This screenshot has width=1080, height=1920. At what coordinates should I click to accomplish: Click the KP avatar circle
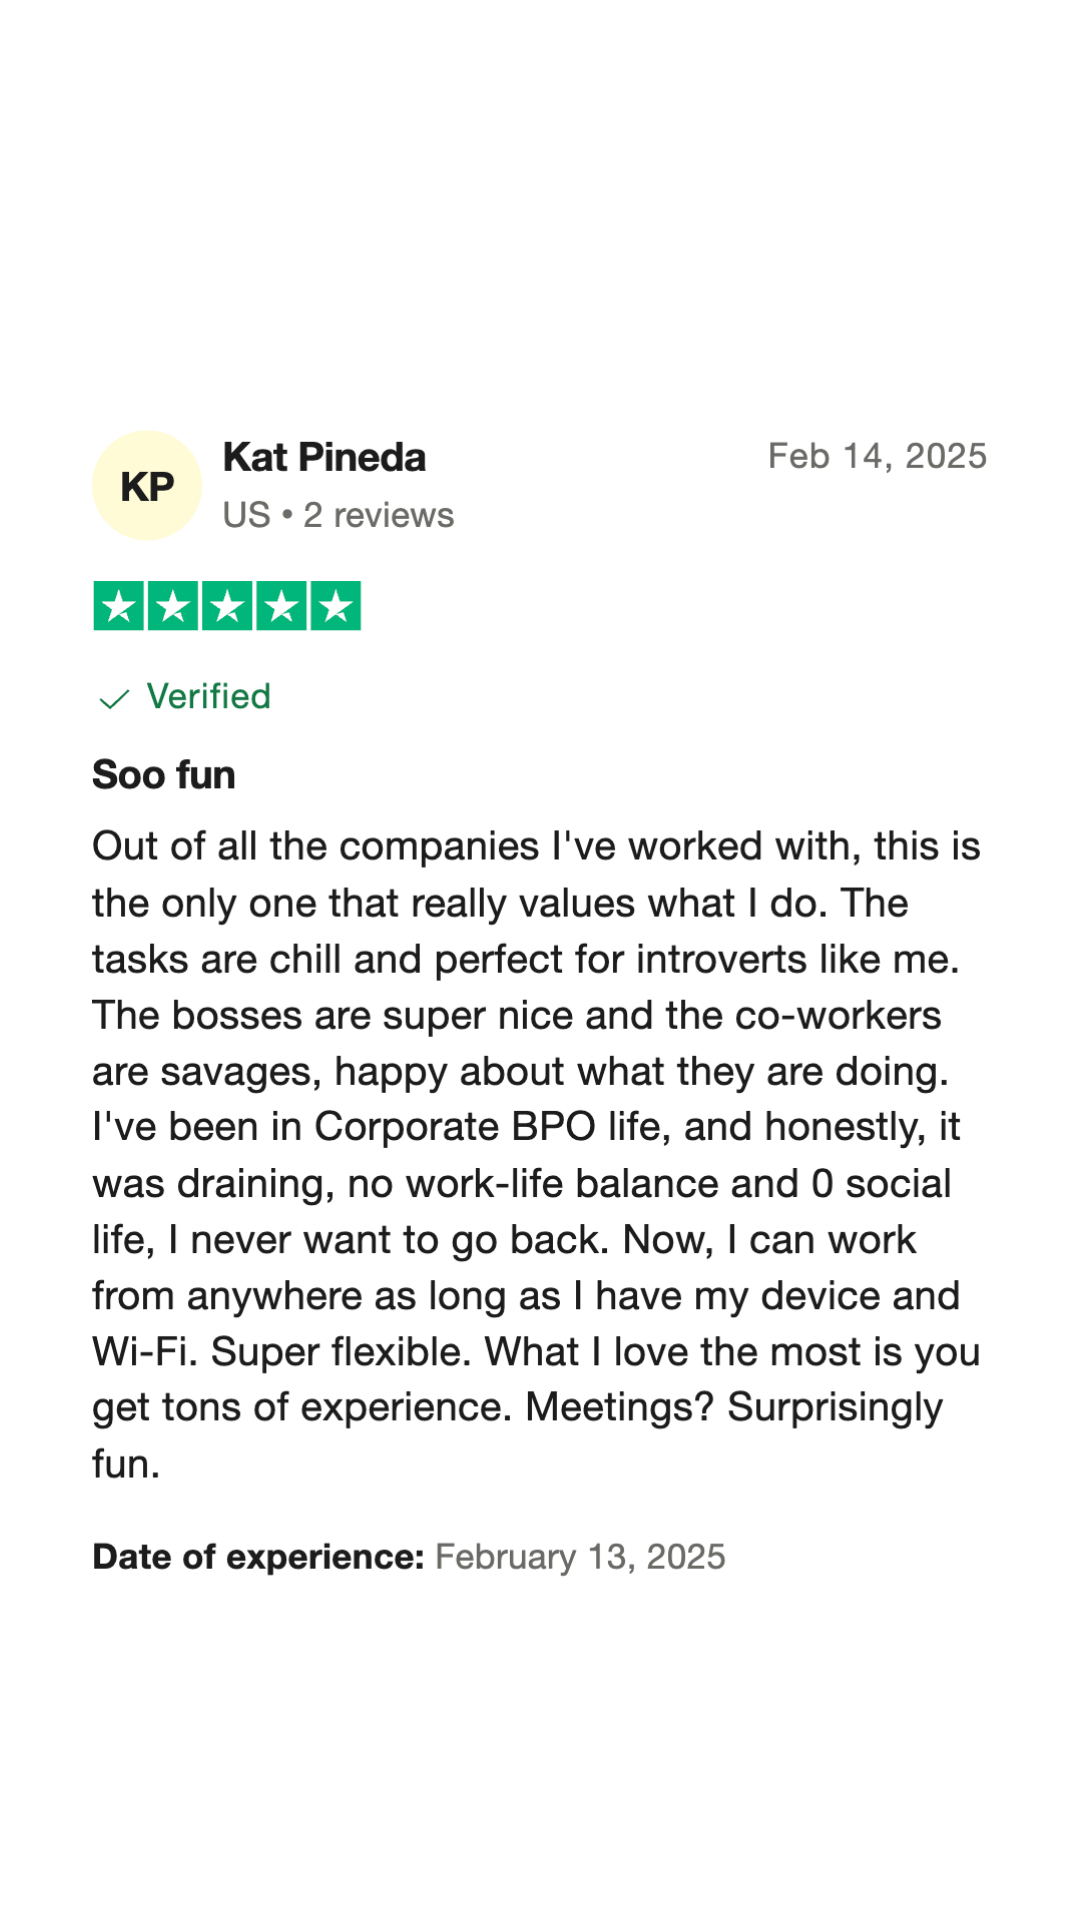147,486
